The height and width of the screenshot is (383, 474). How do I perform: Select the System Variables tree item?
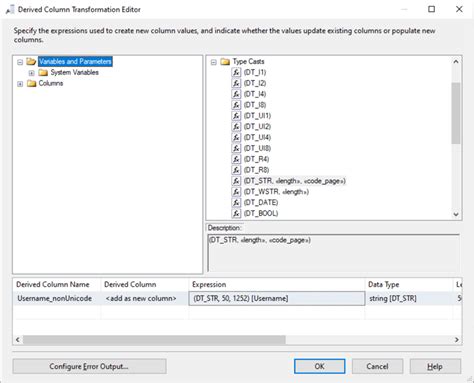(x=74, y=72)
